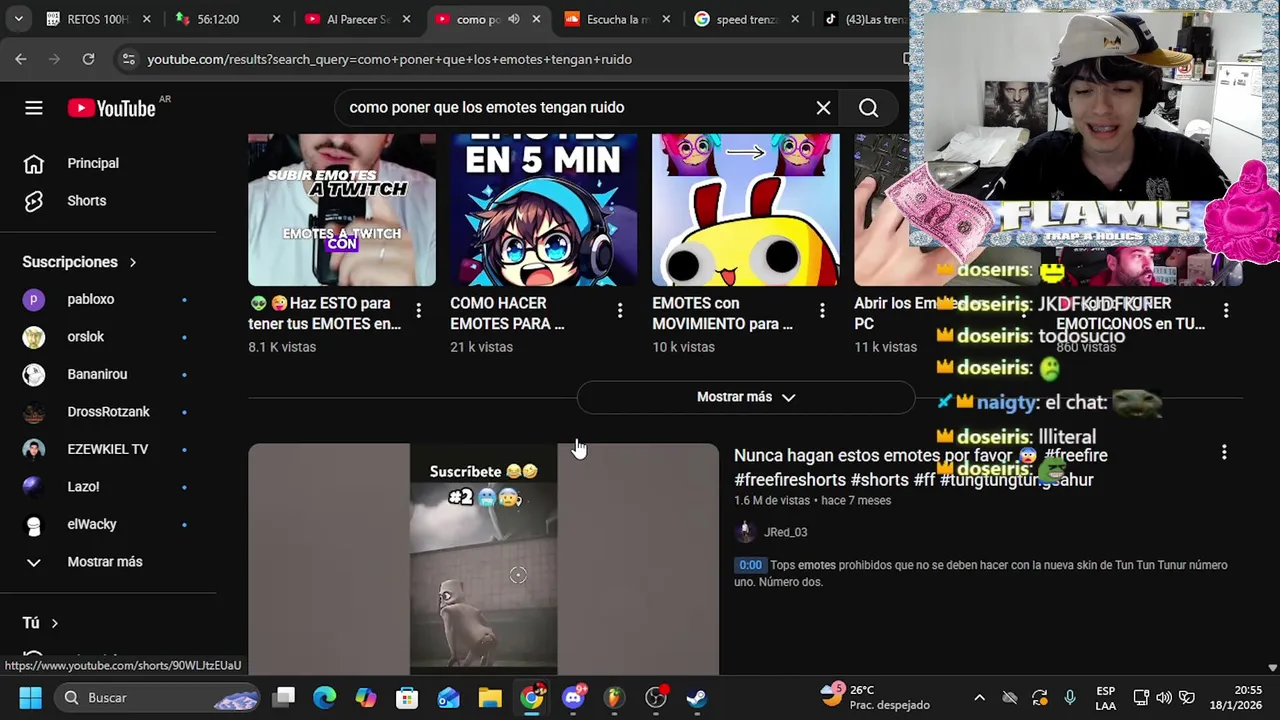
Task: Reload the page with refresh icon
Action: (x=88, y=59)
